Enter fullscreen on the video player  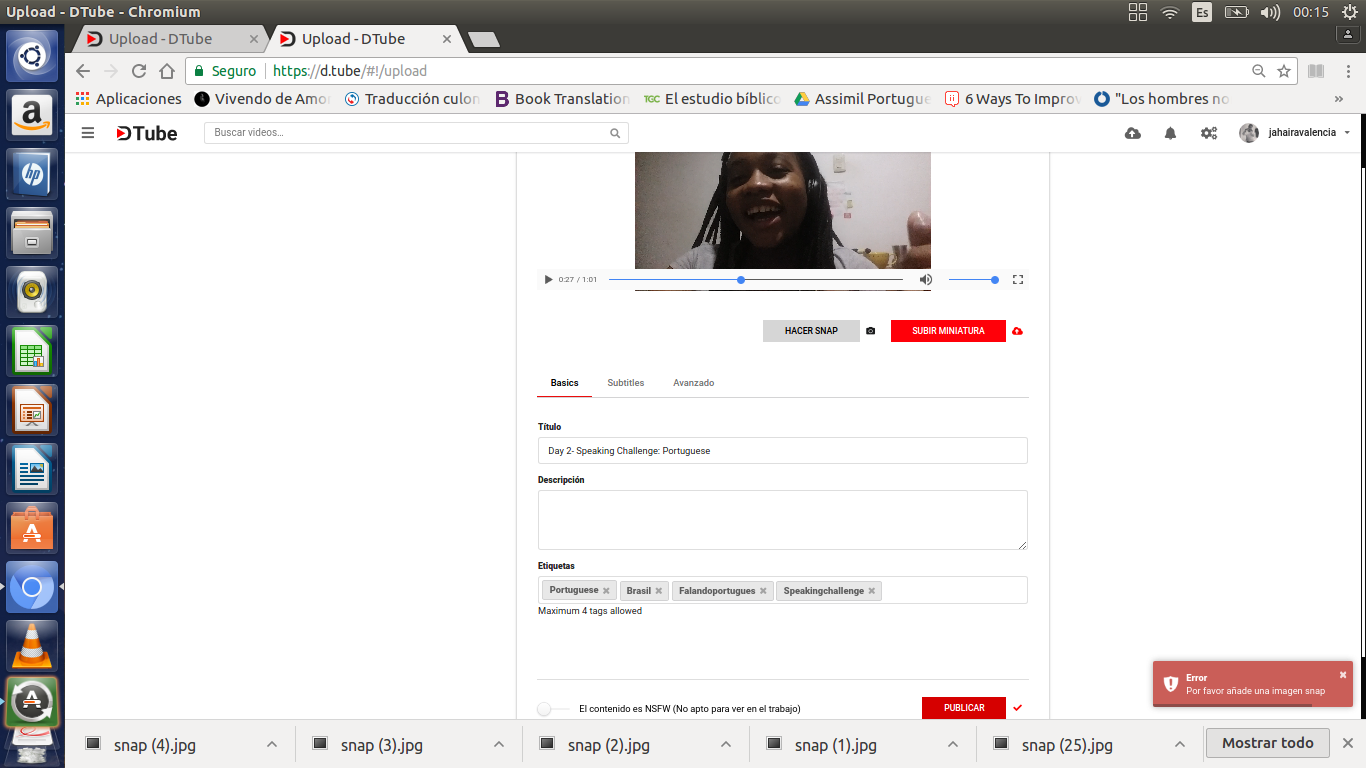tap(1018, 280)
